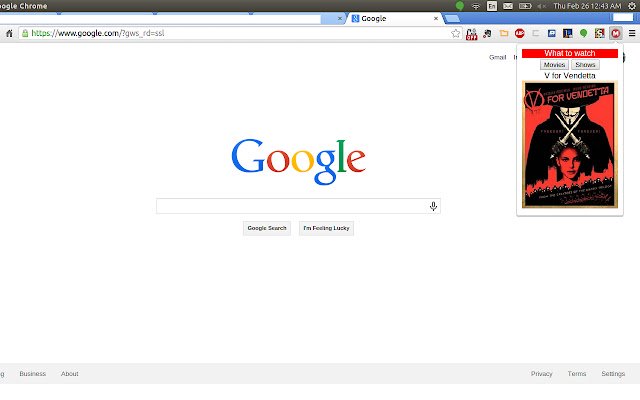Click the dark share-like extension icon

(x=487, y=33)
